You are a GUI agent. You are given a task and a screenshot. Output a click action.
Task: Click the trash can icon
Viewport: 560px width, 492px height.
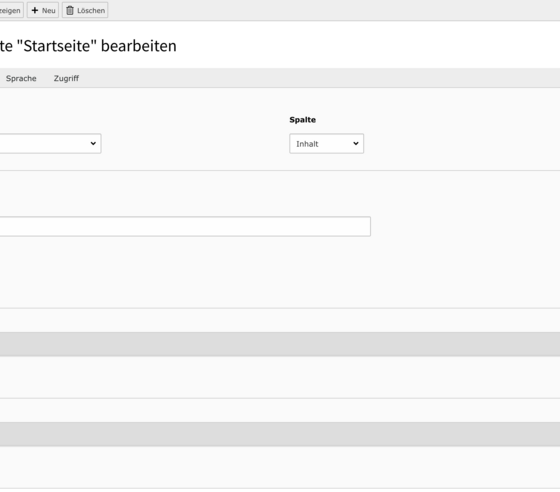coord(70,10)
